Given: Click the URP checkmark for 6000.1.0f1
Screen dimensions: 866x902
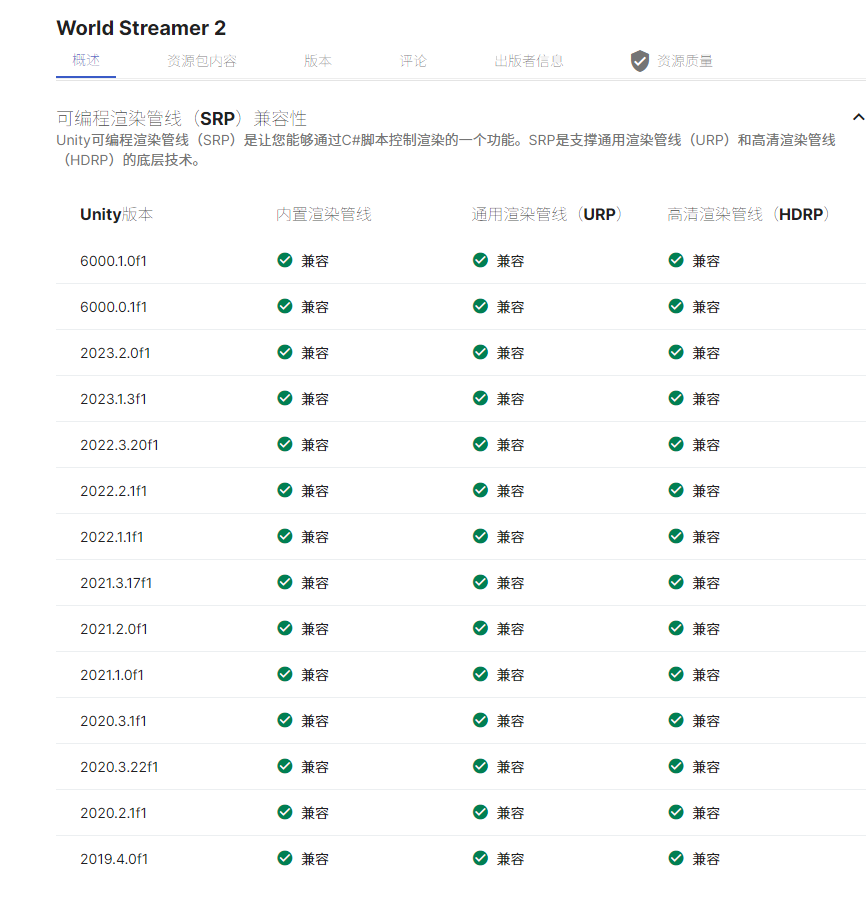Looking at the screenshot, I should (x=480, y=260).
